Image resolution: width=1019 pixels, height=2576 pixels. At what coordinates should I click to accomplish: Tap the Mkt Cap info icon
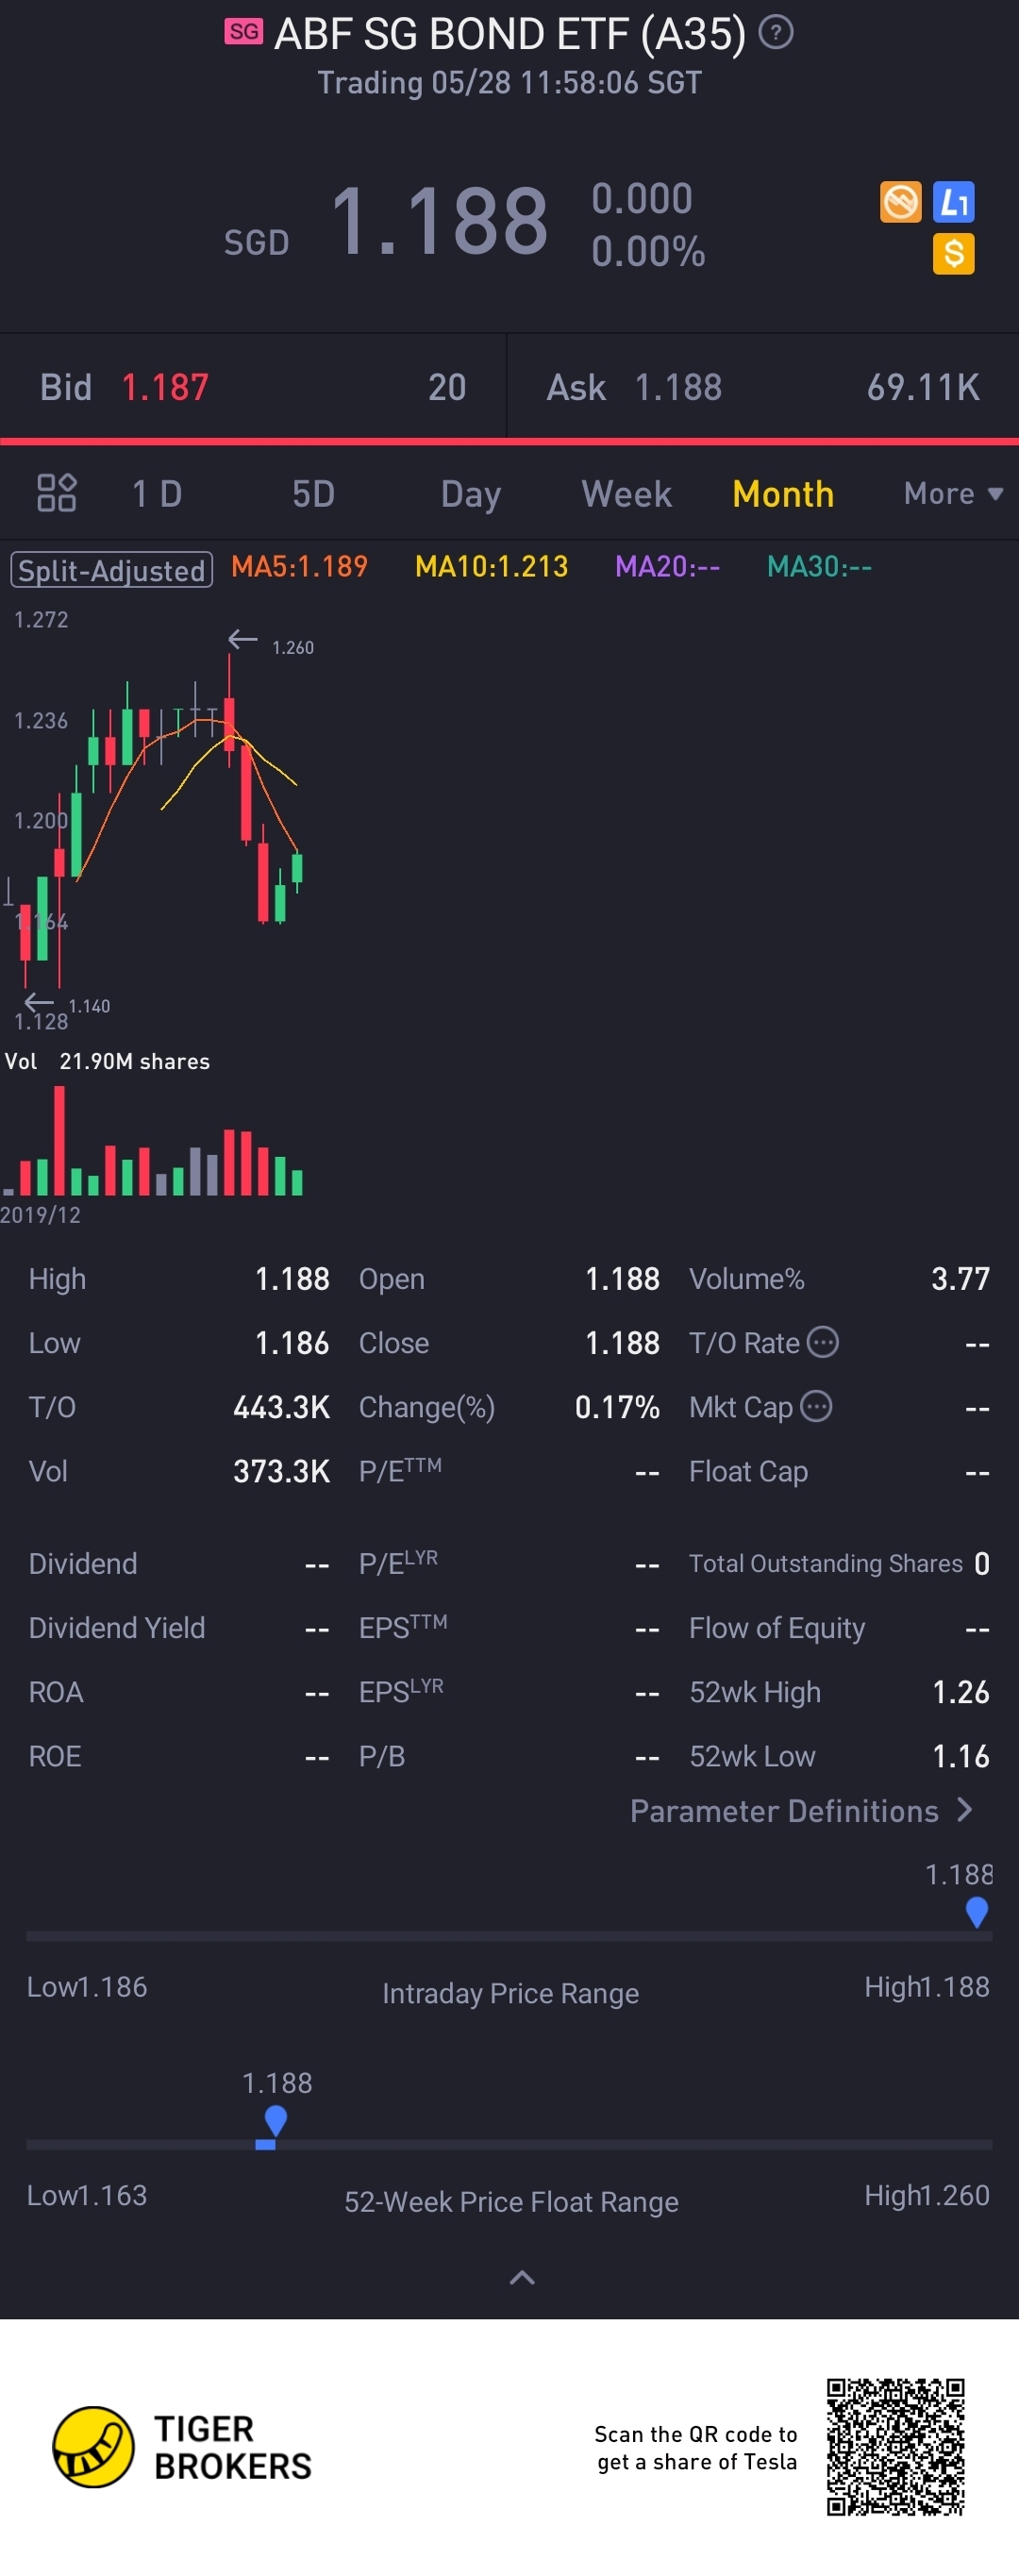tap(816, 1406)
